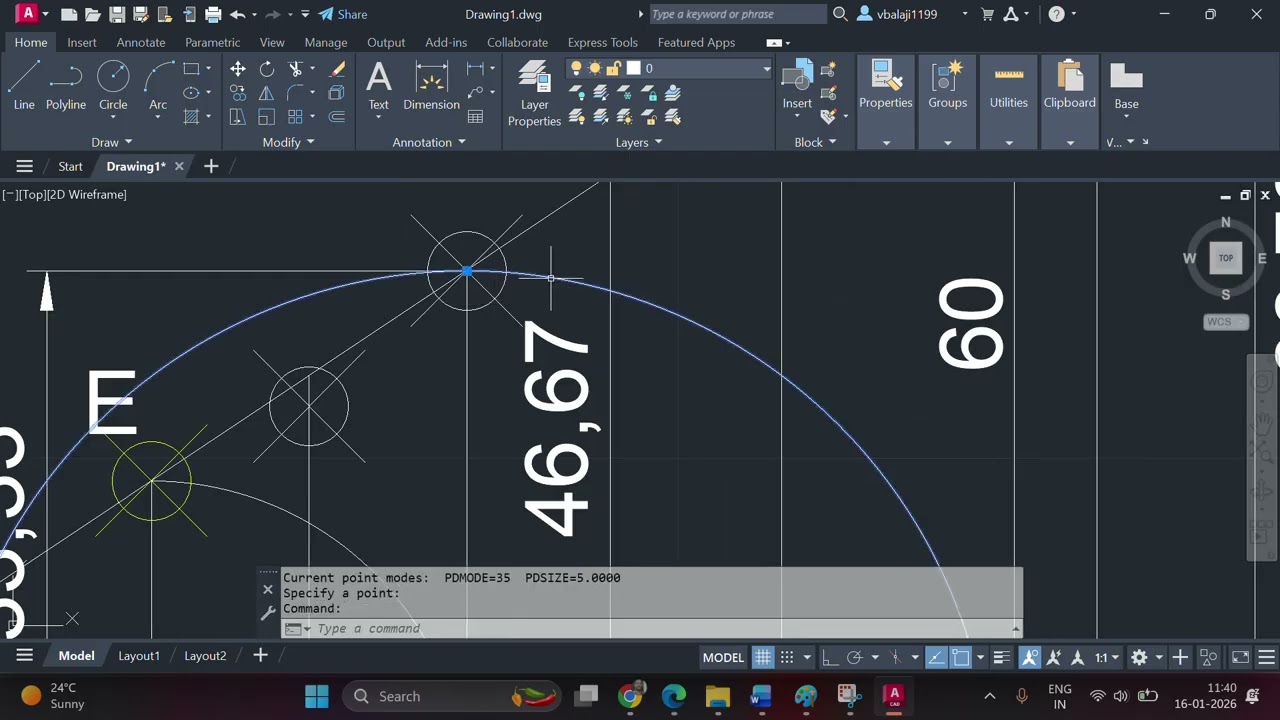
Task: Toggle object snap tracking in status bar
Action: (936, 657)
